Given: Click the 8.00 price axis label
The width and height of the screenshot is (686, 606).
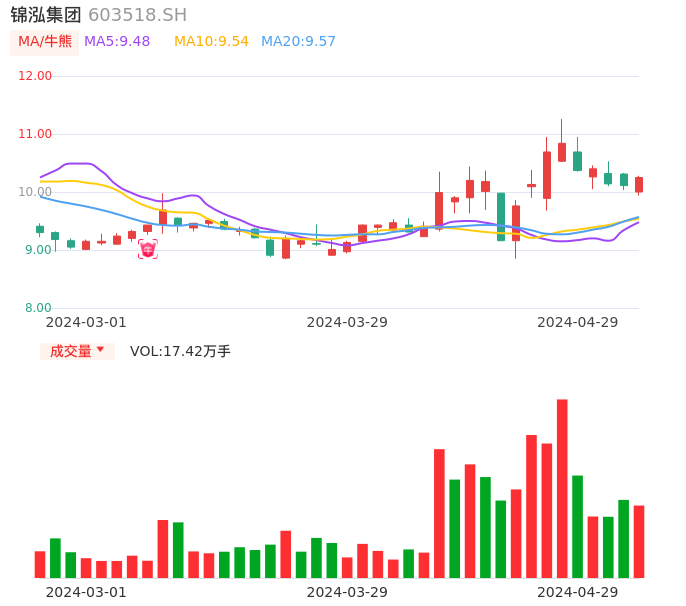Looking at the screenshot, I should pos(38,308).
